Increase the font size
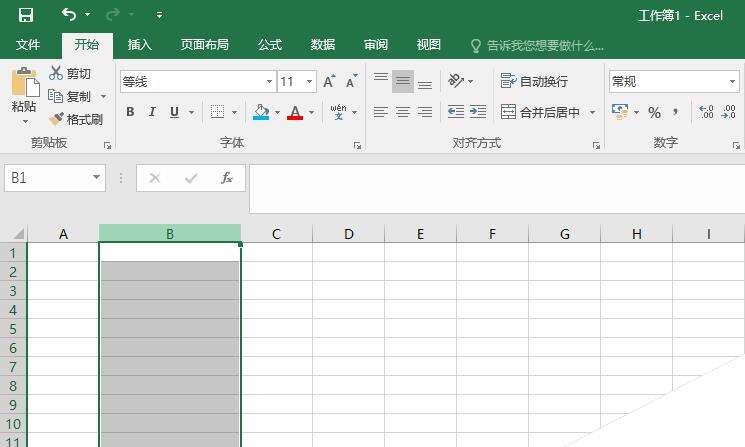Image resolution: width=745 pixels, height=447 pixels. tap(329, 82)
